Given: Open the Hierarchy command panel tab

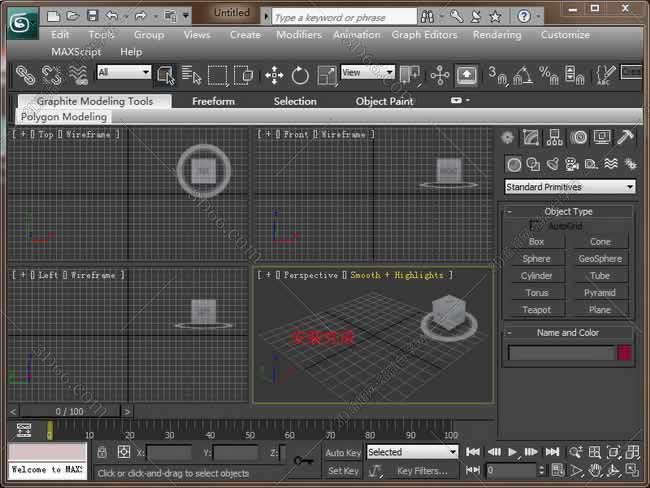Looking at the screenshot, I should point(554,137).
